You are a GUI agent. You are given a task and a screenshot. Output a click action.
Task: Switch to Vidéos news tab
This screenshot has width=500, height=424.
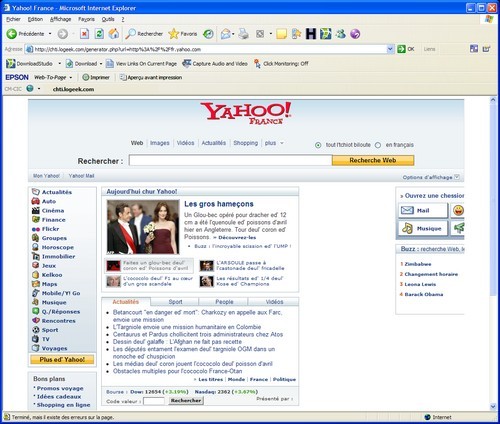(x=274, y=302)
